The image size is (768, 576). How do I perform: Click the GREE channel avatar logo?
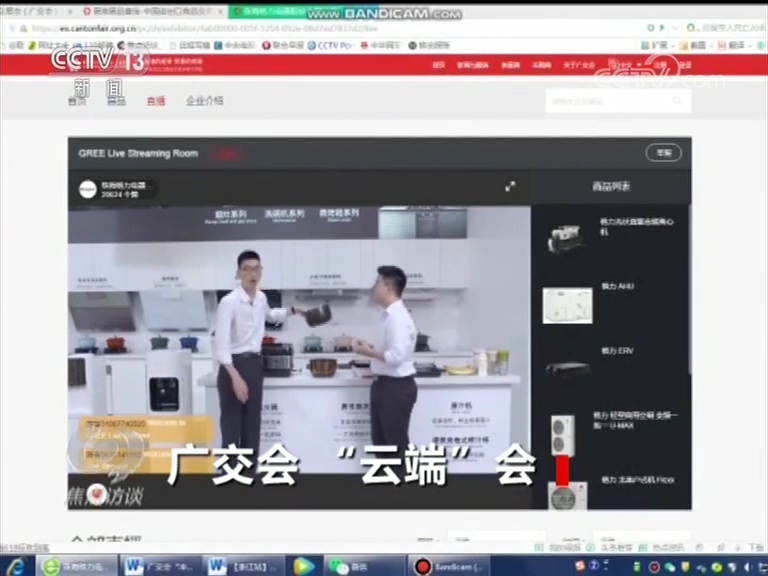coord(88,189)
